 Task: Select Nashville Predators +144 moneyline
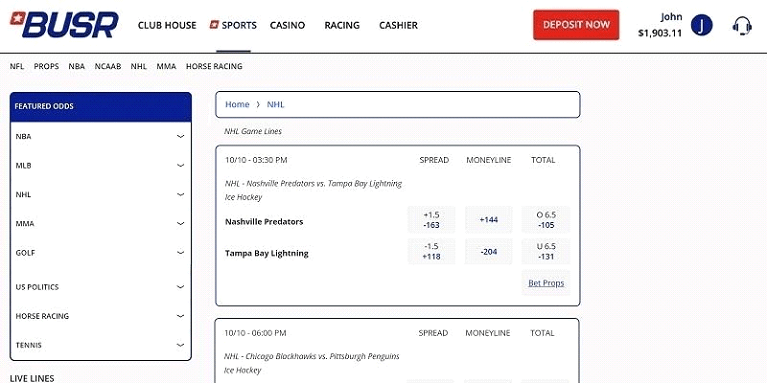pos(489,220)
